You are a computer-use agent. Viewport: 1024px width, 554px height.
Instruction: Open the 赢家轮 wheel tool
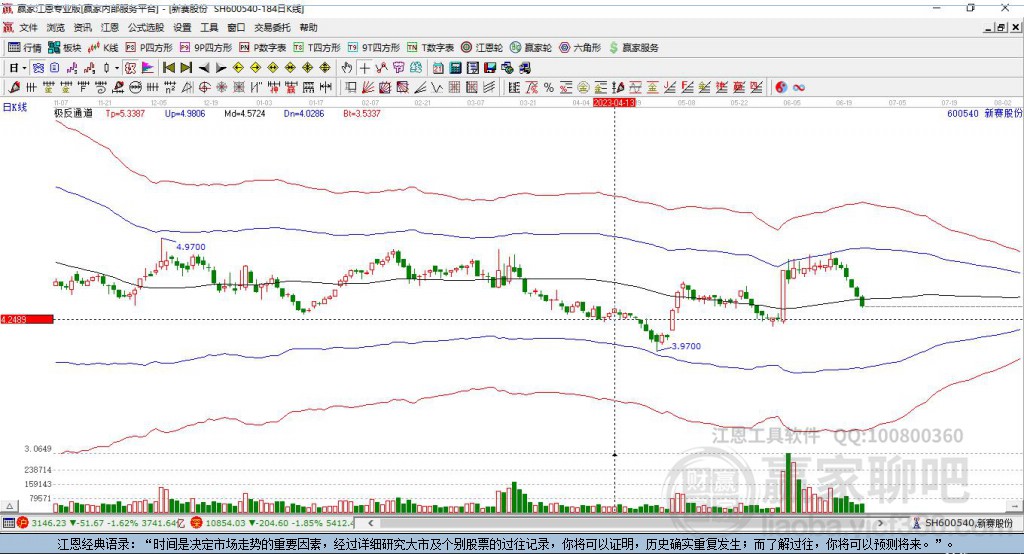[531, 48]
